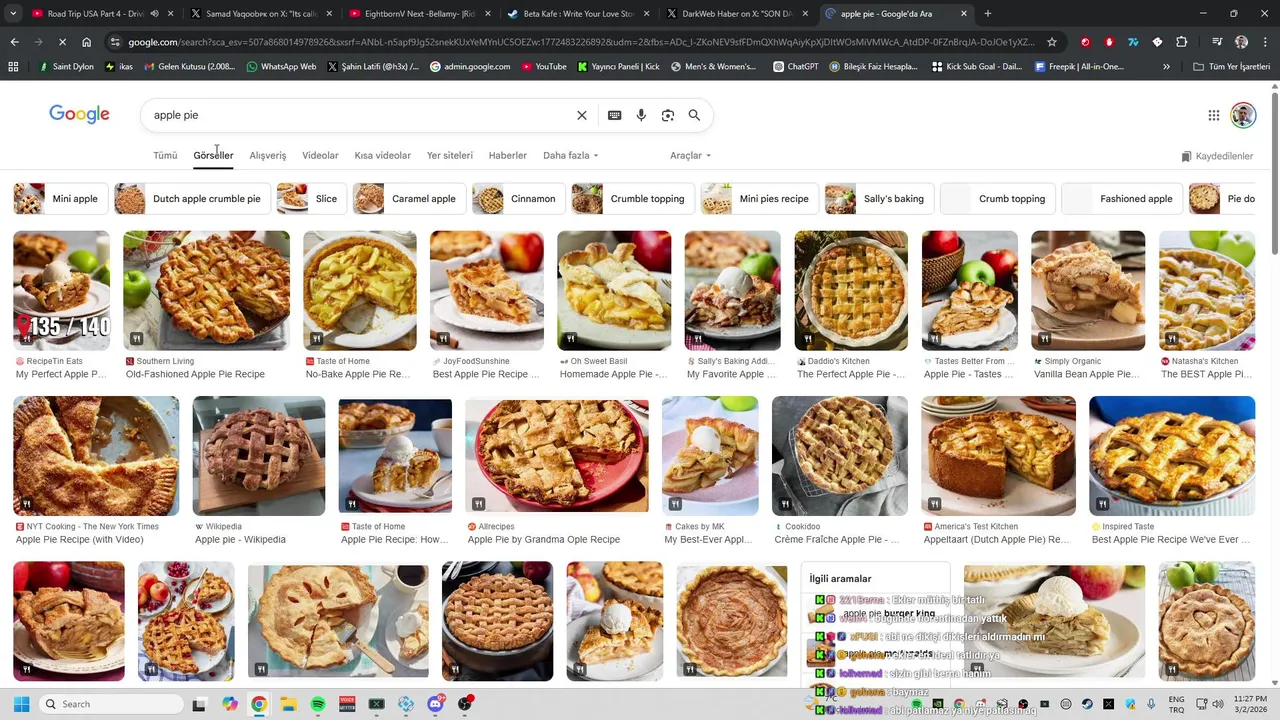Start voice search with the microphone icon
This screenshot has height=720, width=1280.
(641, 115)
